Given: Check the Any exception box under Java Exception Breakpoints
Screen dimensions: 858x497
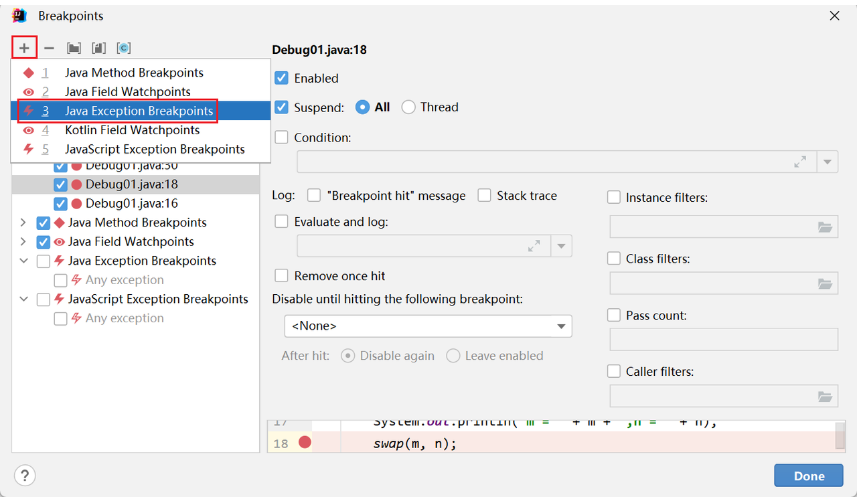Looking at the screenshot, I should coord(61,280).
